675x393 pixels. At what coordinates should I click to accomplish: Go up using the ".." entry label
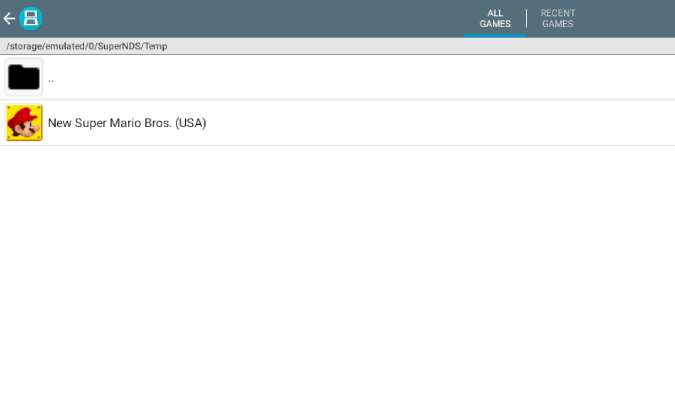51,80
